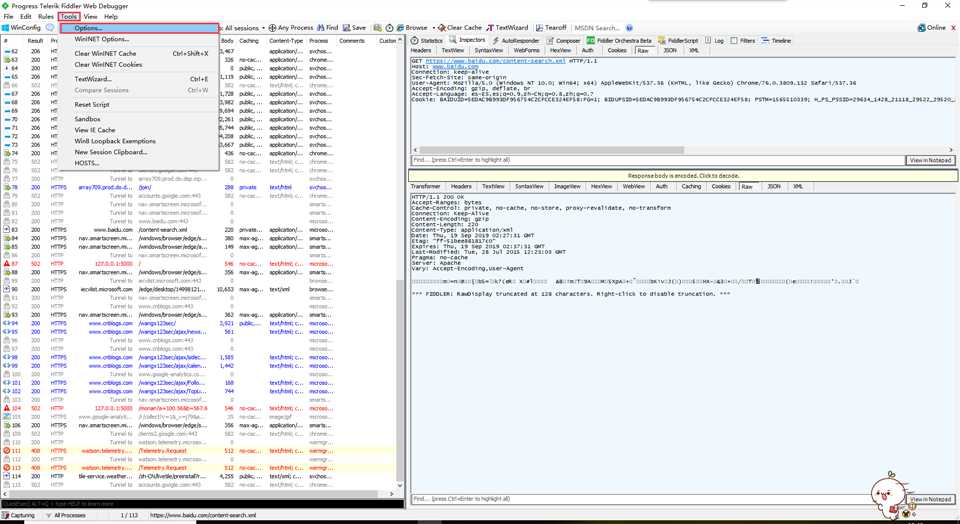Open TextWizard from the toolbar
This screenshot has width=960, height=524.
(x=507, y=28)
